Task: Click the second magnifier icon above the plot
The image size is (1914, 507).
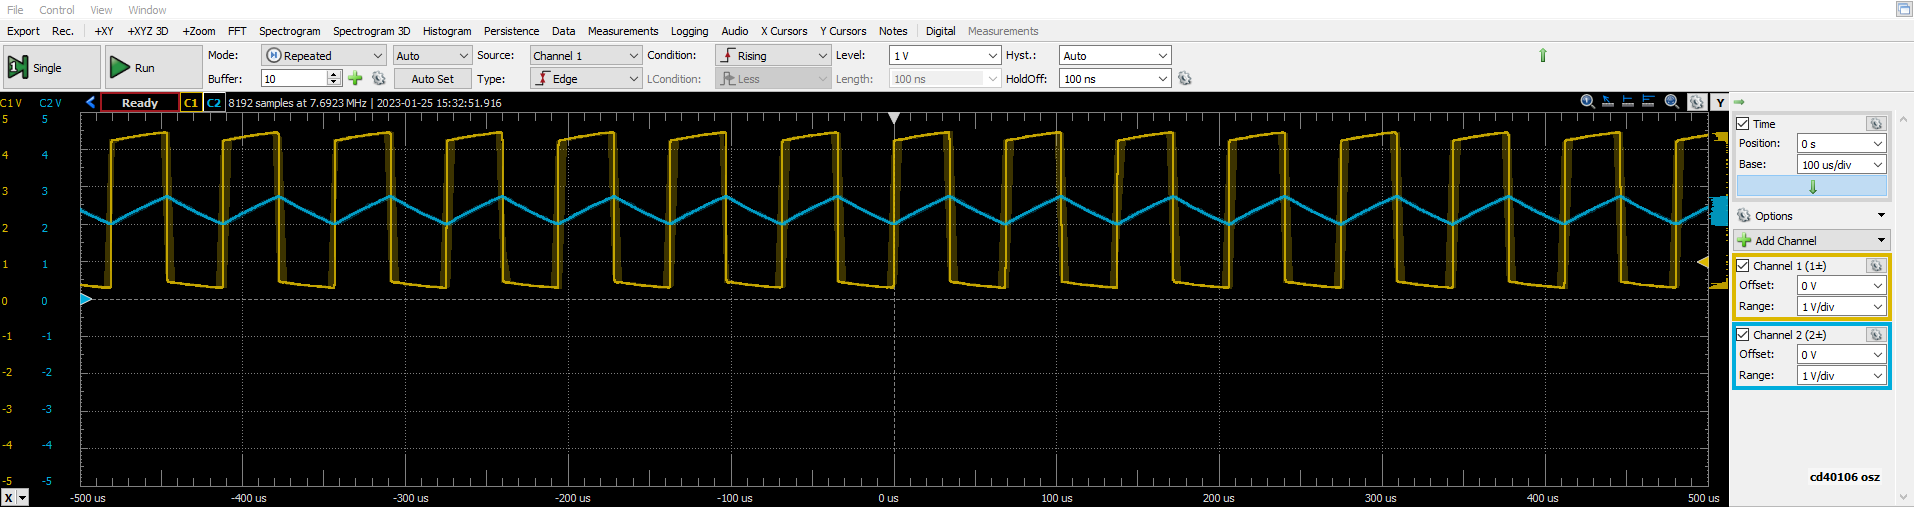Action: 1672,102
